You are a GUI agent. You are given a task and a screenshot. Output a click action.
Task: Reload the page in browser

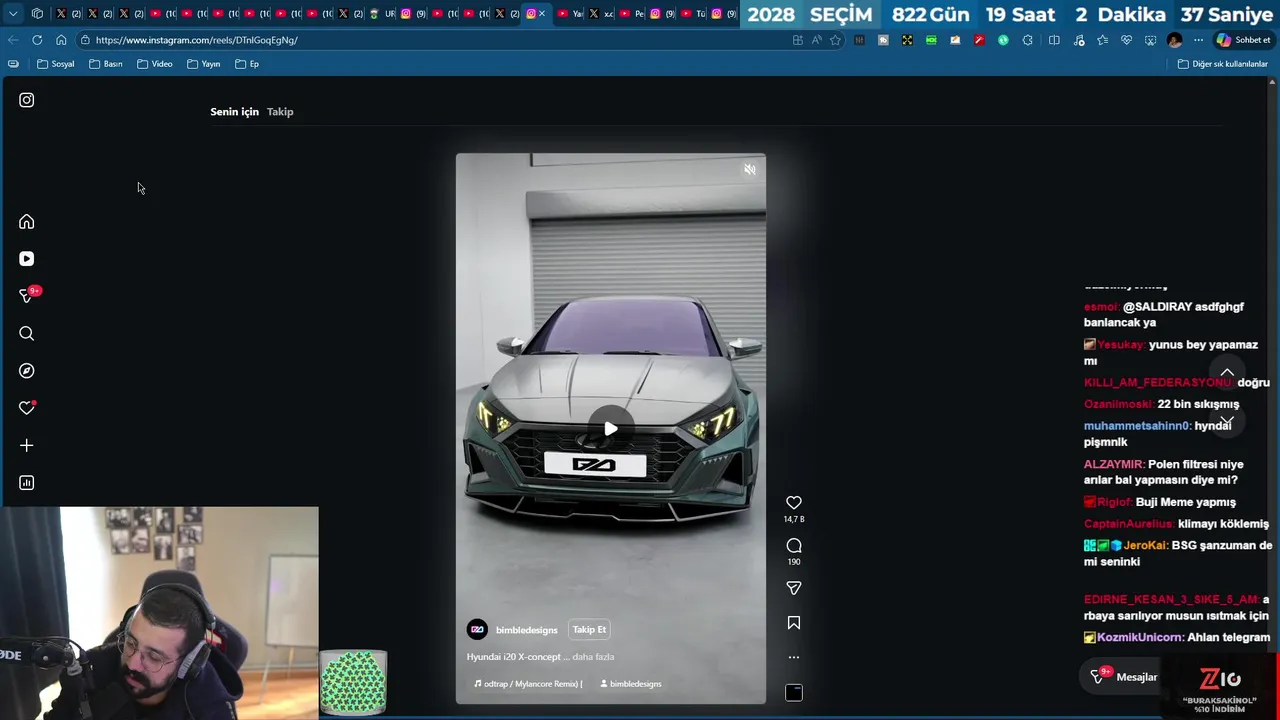click(37, 40)
